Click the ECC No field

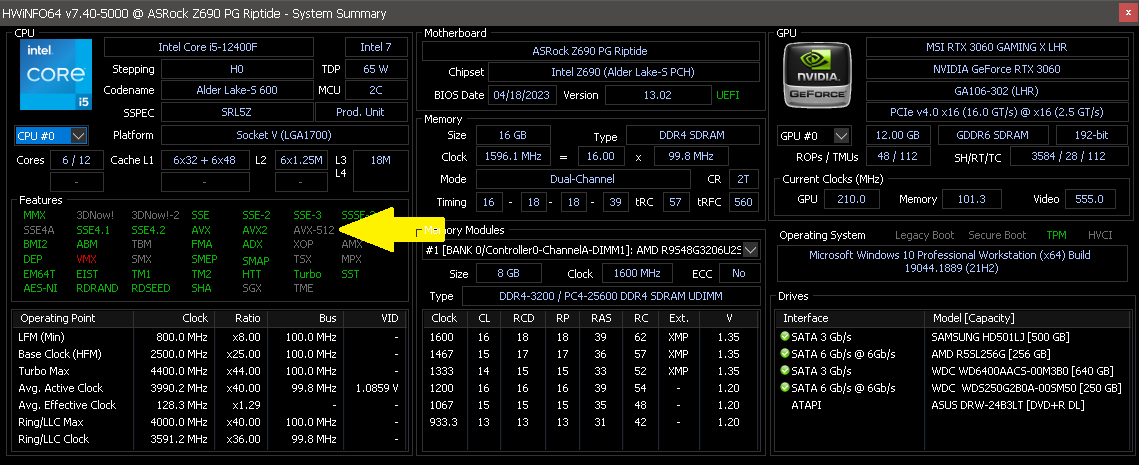739,274
